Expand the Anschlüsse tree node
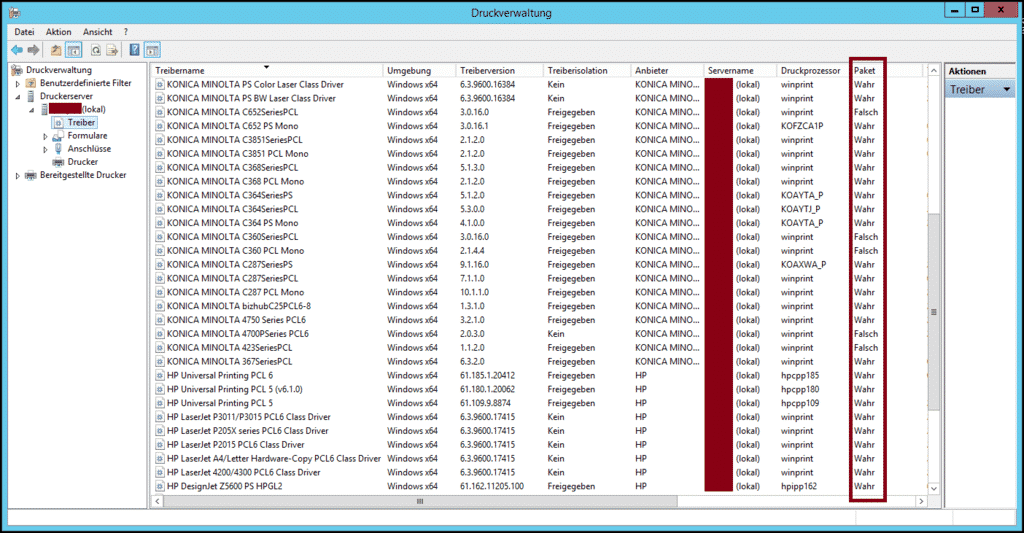Viewport: 1024px width, 533px height. point(45,150)
